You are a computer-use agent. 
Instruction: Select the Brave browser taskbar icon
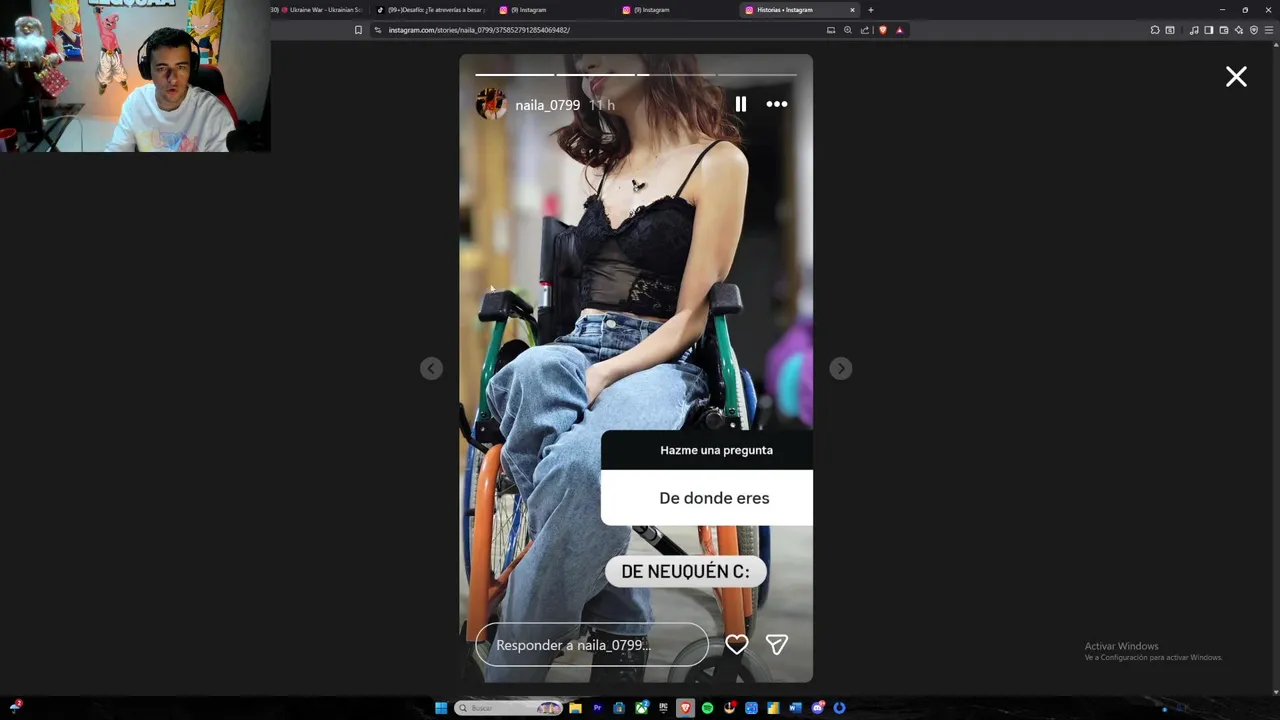(x=685, y=708)
